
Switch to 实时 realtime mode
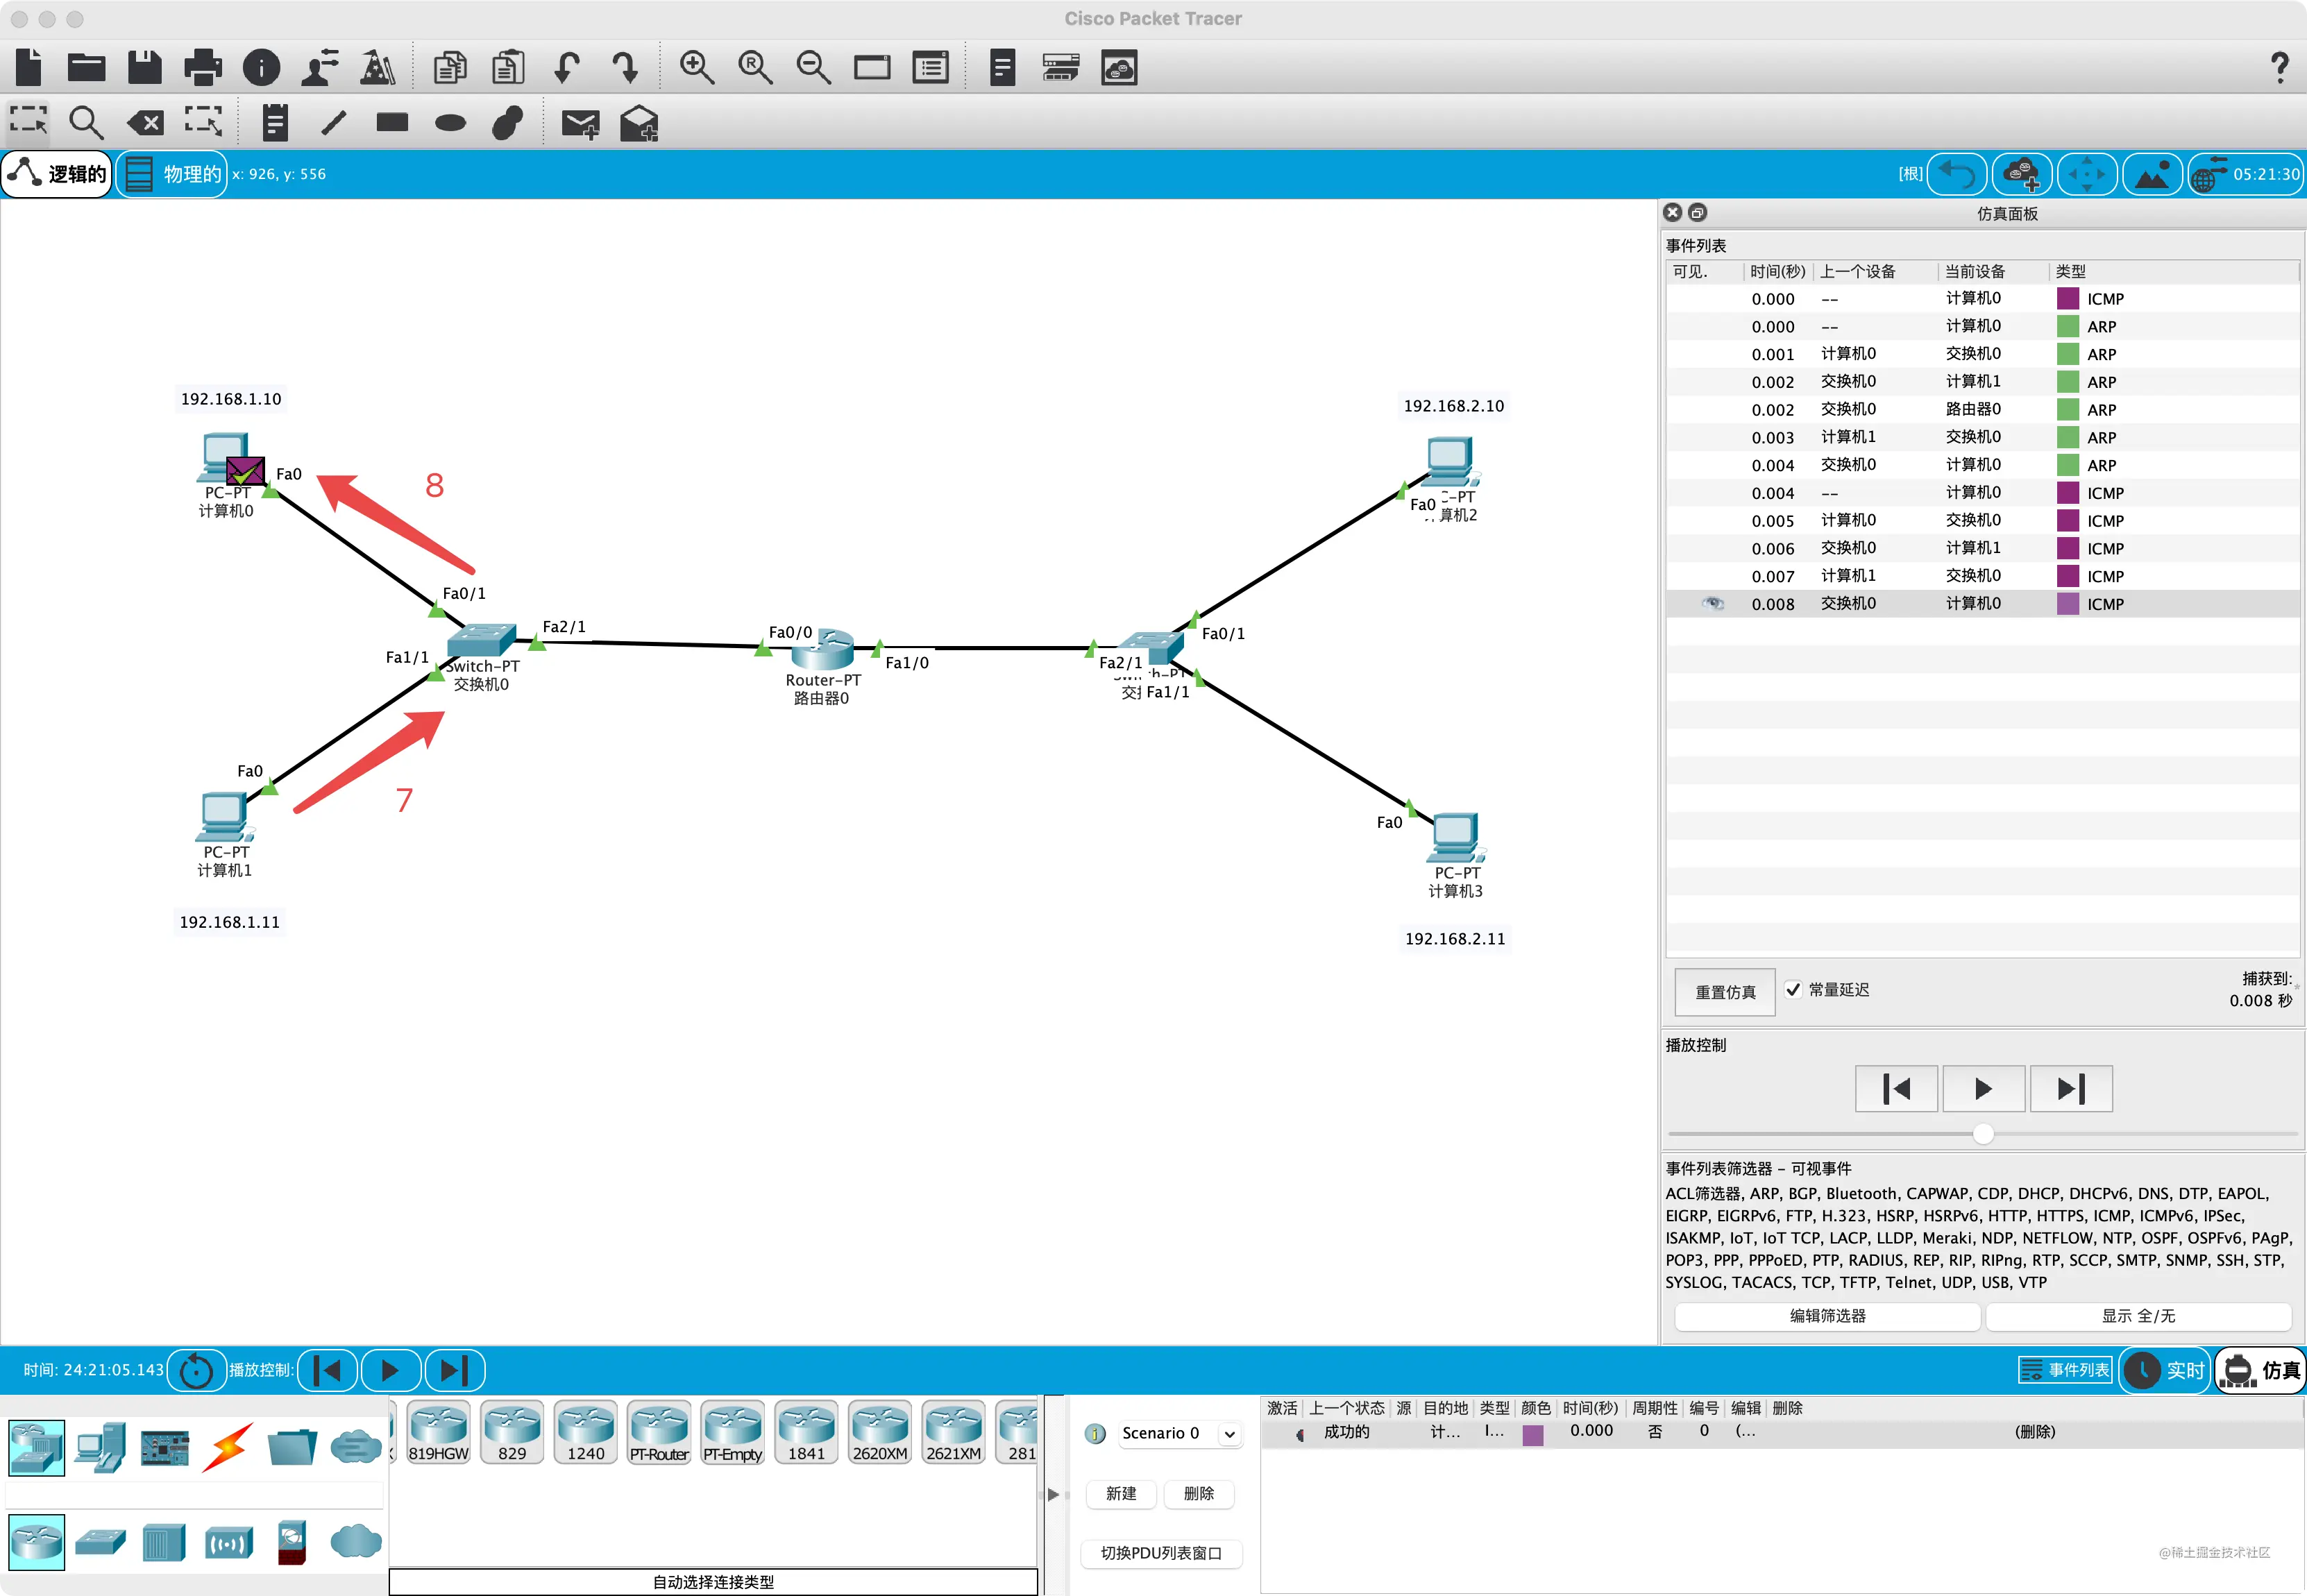tap(2165, 1370)
